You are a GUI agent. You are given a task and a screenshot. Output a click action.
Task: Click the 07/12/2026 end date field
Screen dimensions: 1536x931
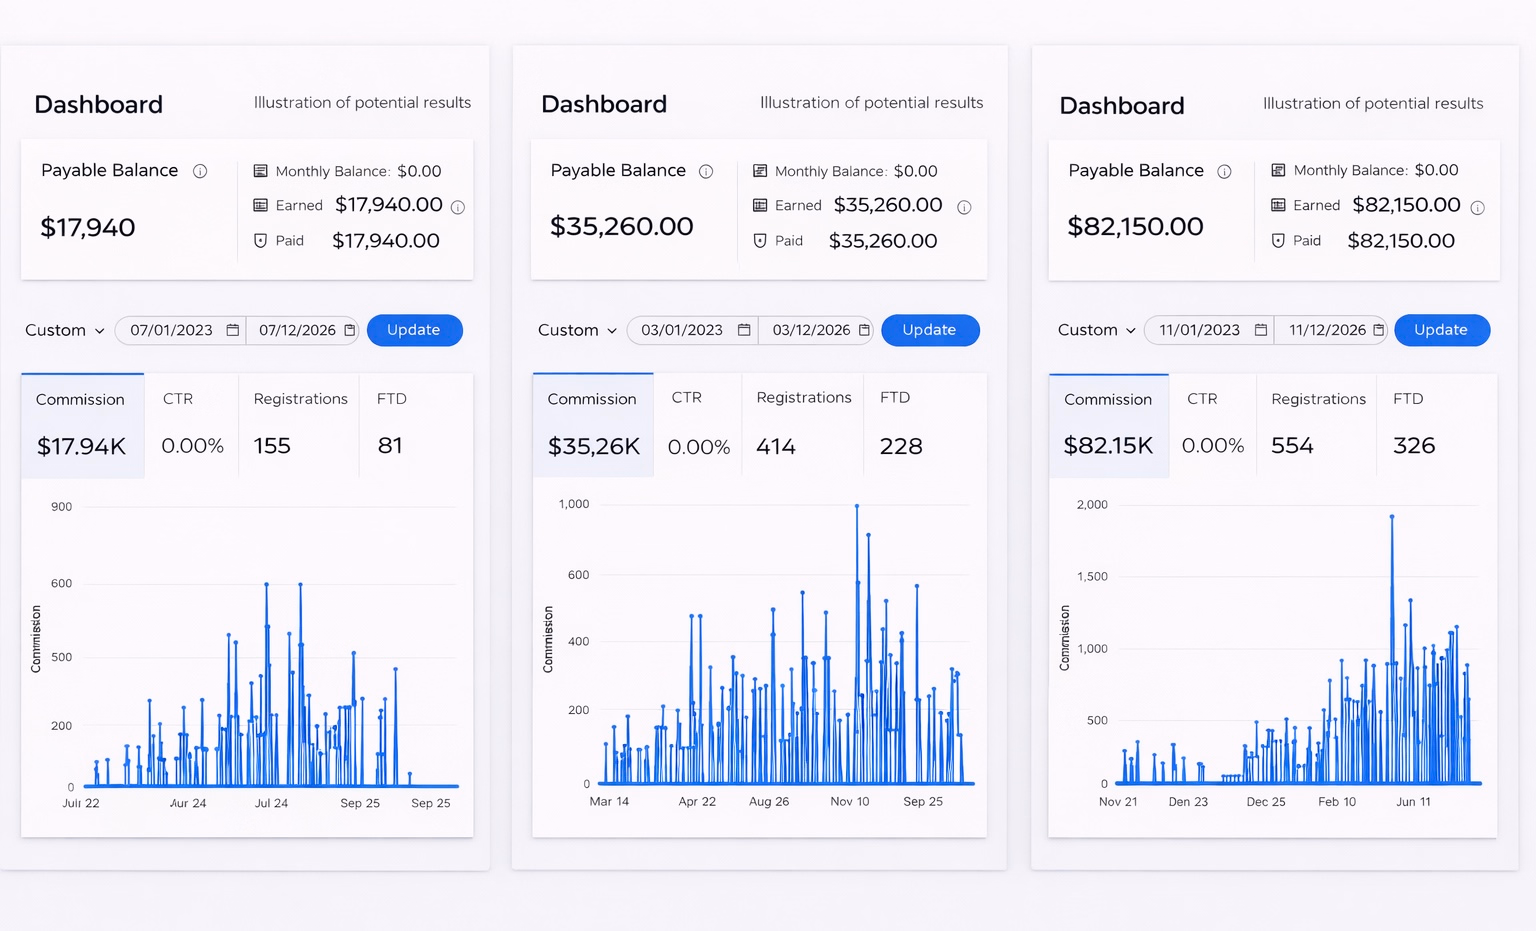tap(303, 330)
